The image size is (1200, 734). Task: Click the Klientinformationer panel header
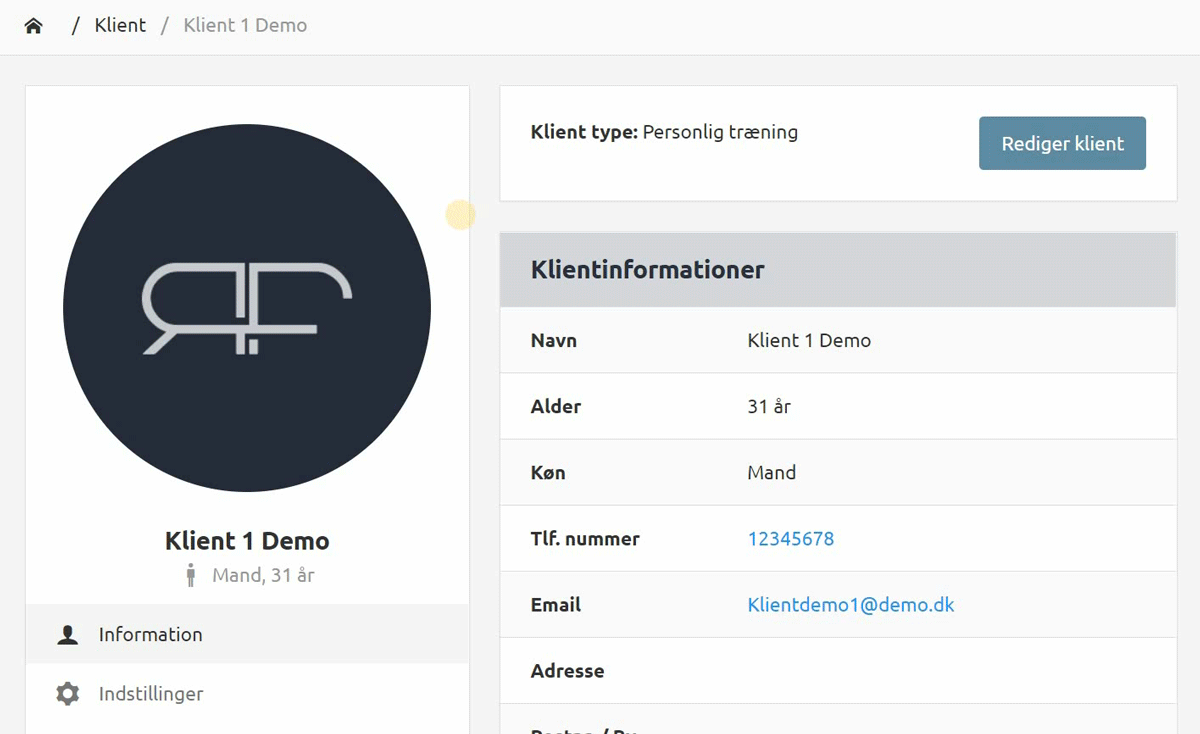647,270
